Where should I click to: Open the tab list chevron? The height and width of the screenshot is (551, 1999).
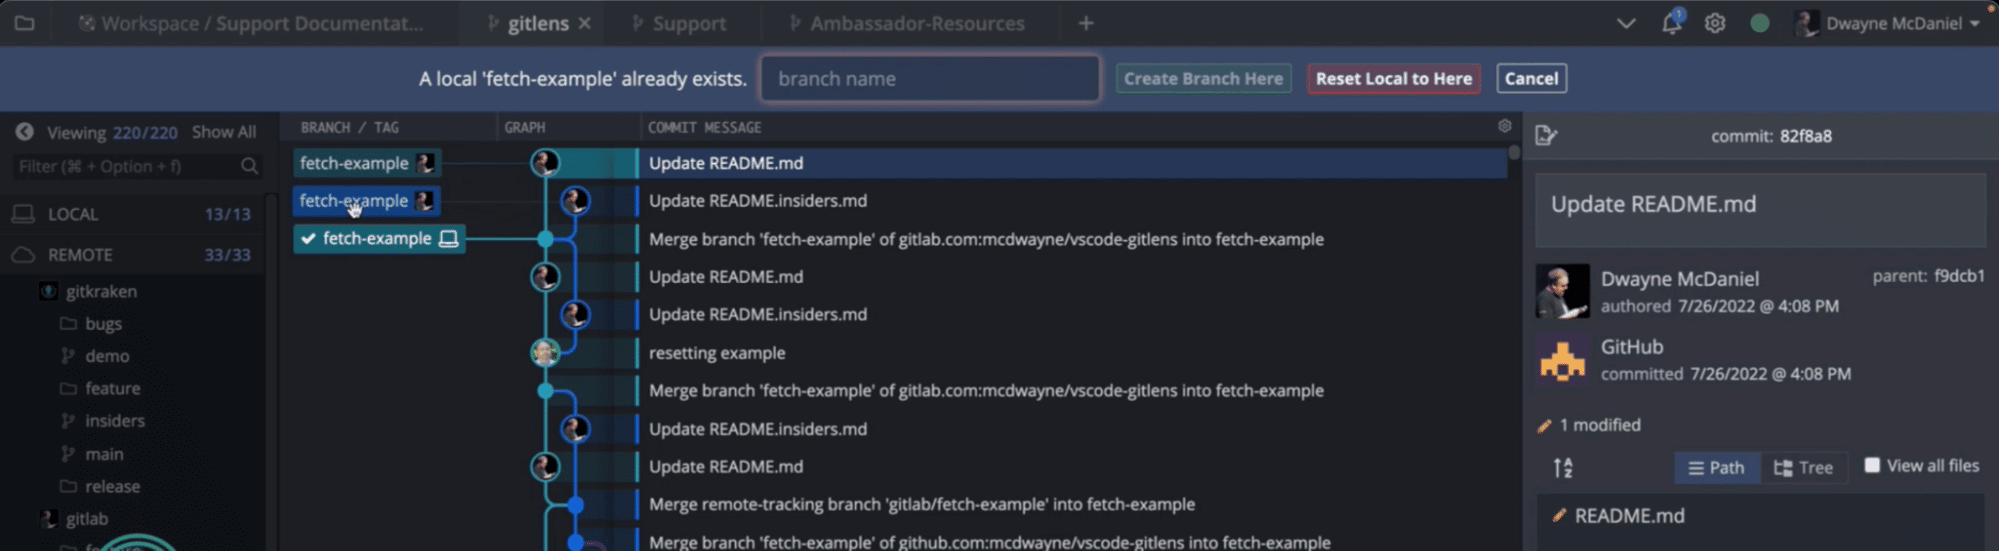(1626, 23)
